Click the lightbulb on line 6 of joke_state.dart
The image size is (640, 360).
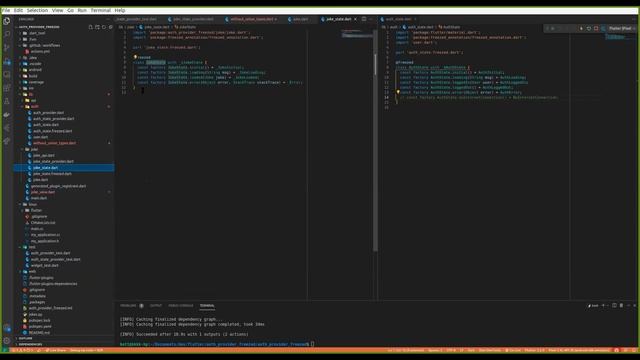click(x=135, y=57)
